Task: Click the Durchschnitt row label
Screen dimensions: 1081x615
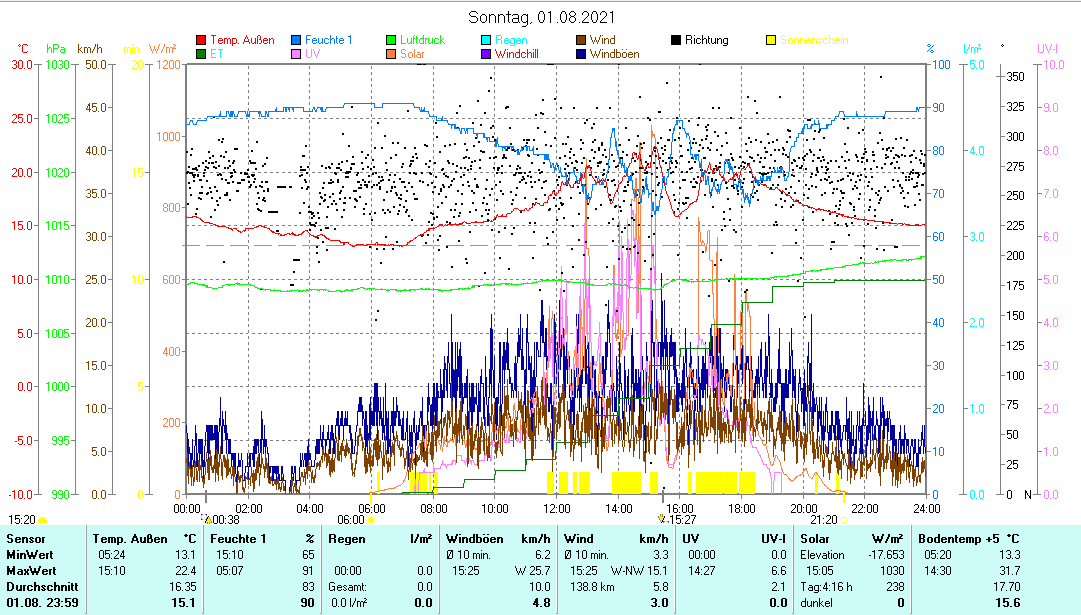Action: [37, 586]
